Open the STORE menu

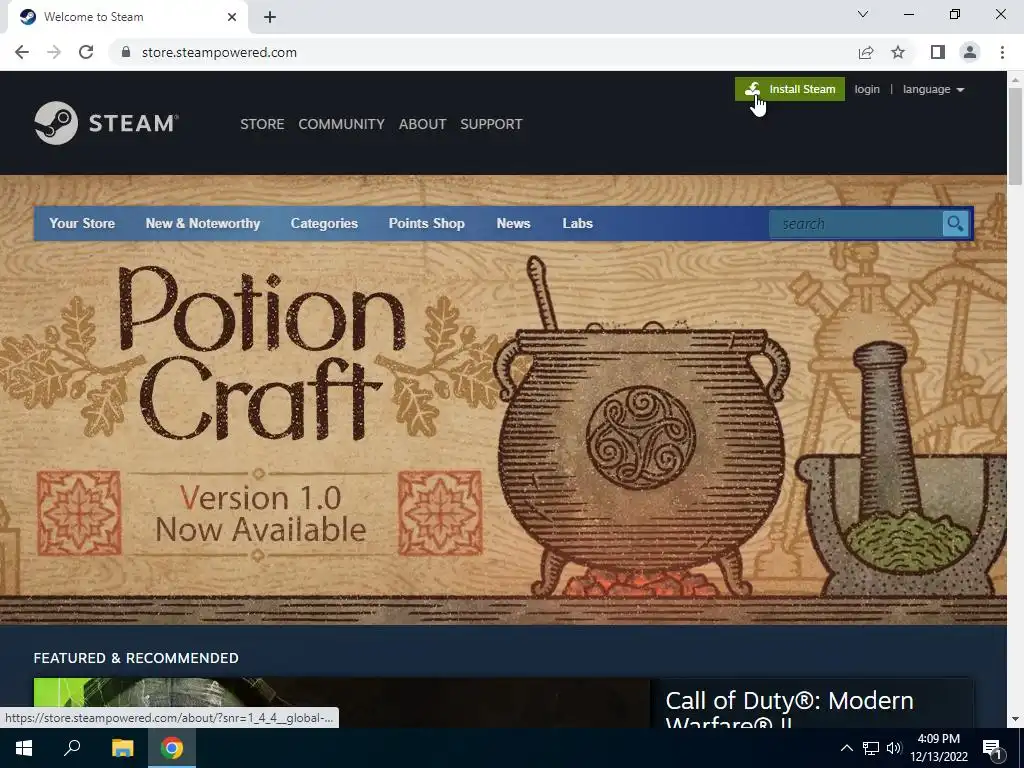coord(262,124)
